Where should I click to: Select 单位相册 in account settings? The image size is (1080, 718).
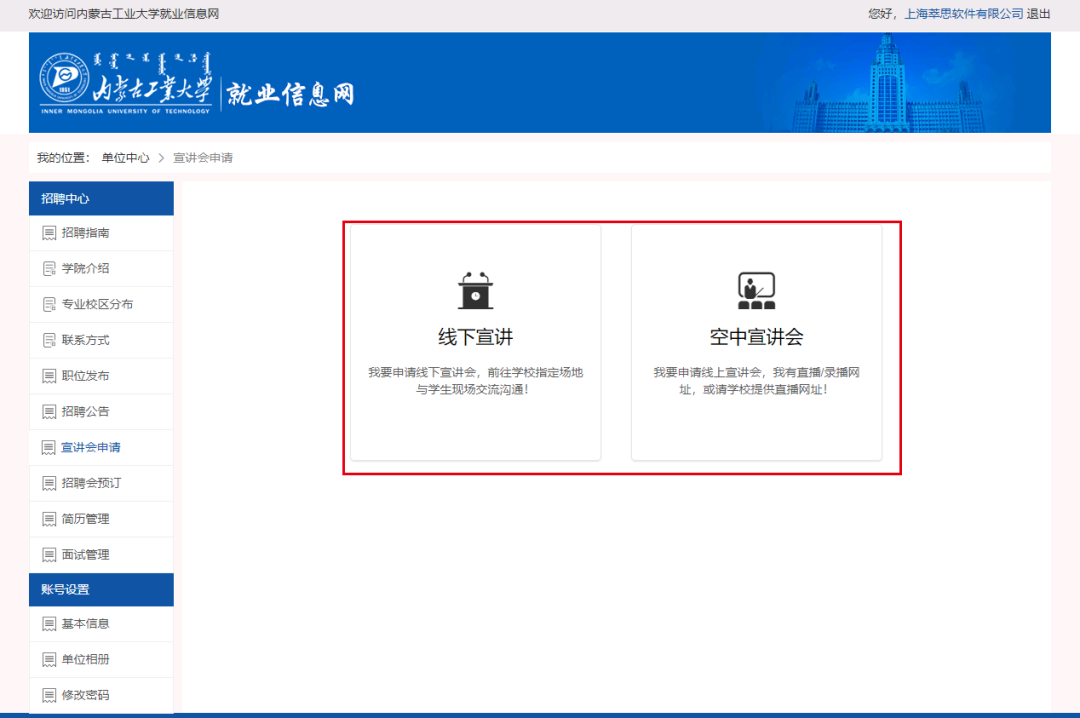click(x=85, y=659)
